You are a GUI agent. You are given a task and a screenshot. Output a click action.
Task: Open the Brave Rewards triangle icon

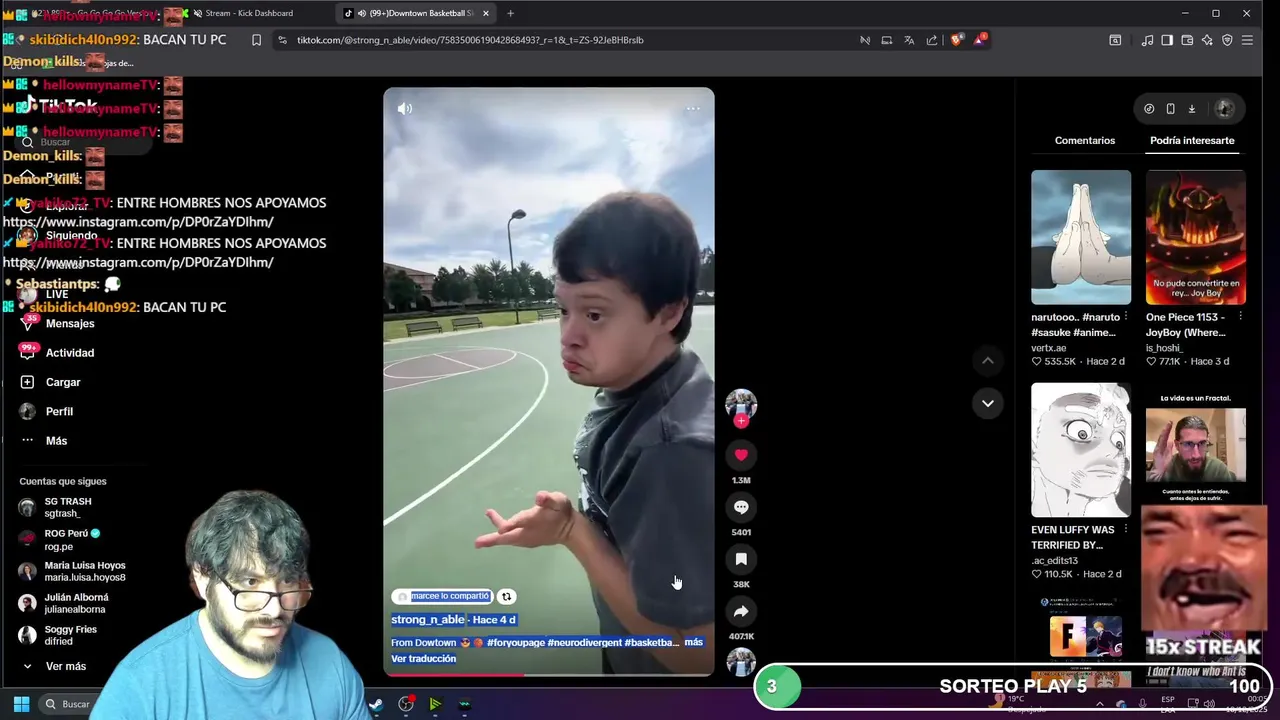[x=981, y=40]
